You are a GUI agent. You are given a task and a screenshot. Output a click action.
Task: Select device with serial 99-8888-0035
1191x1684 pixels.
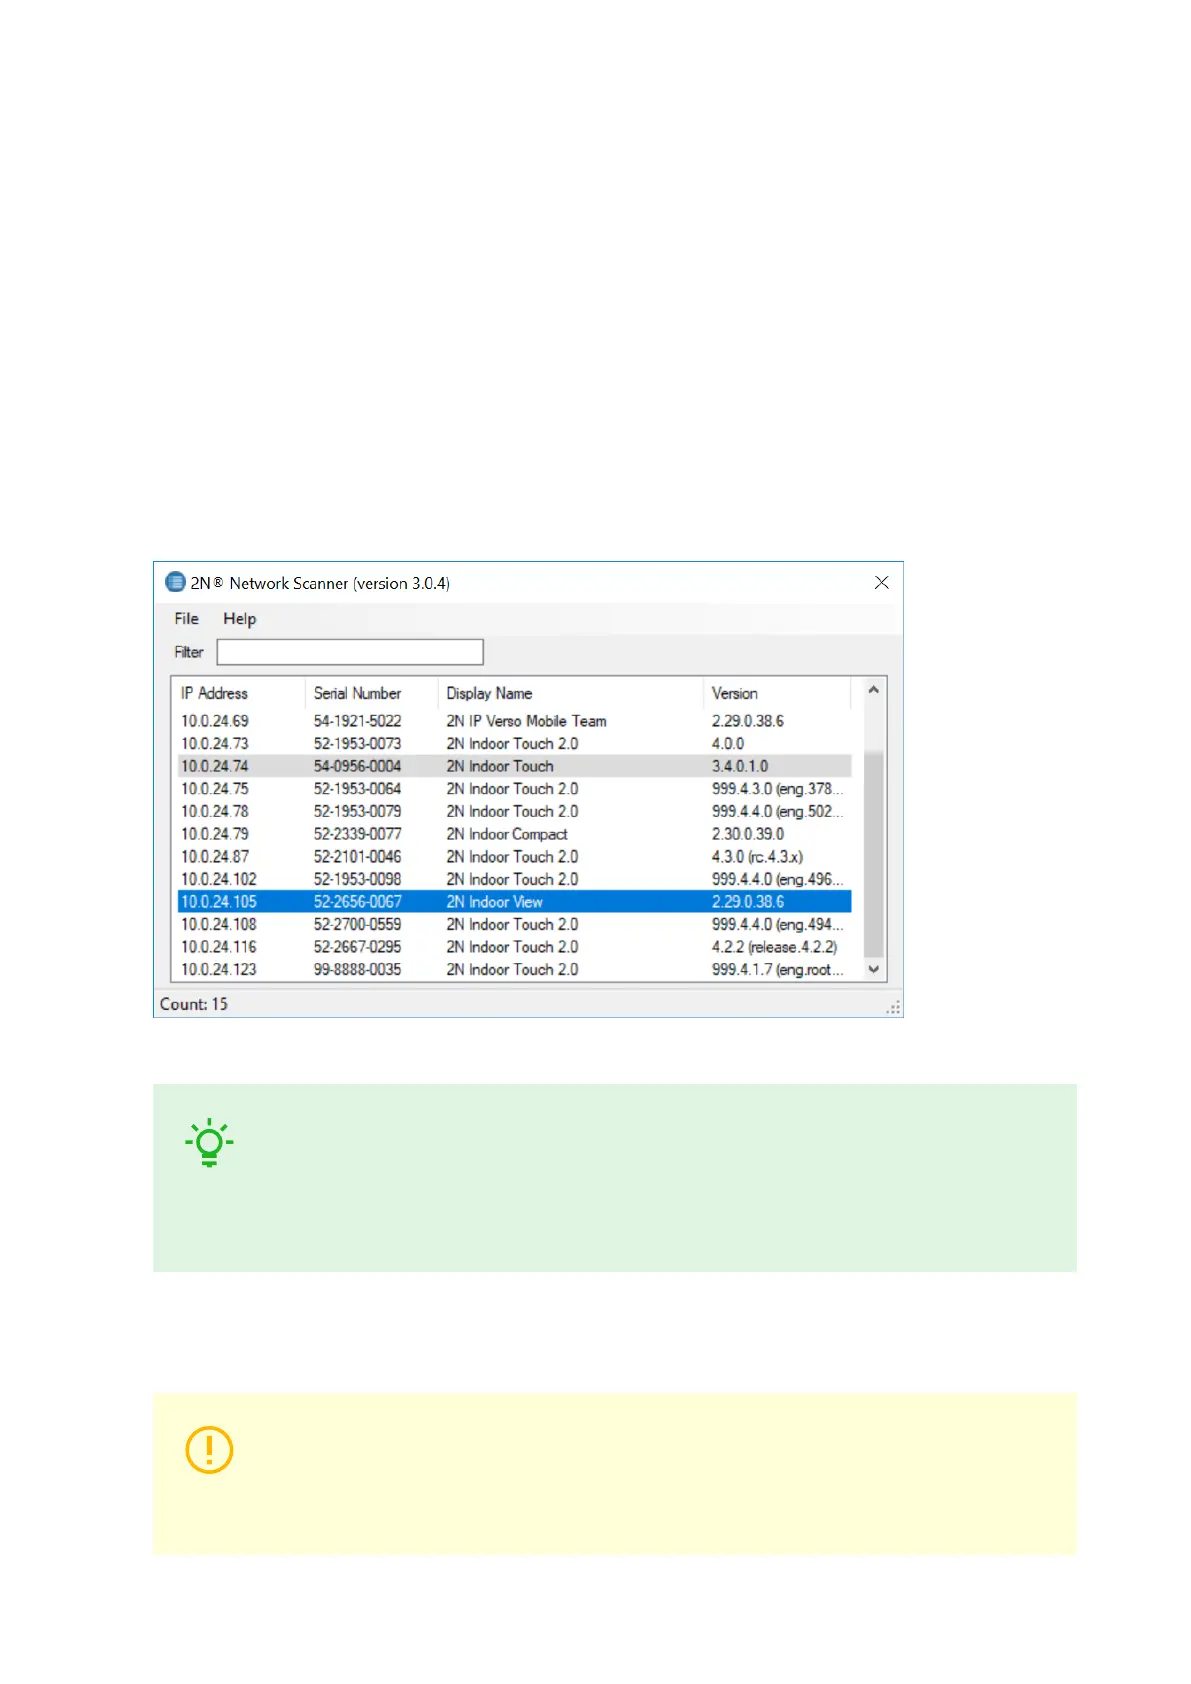pos(357,970)
